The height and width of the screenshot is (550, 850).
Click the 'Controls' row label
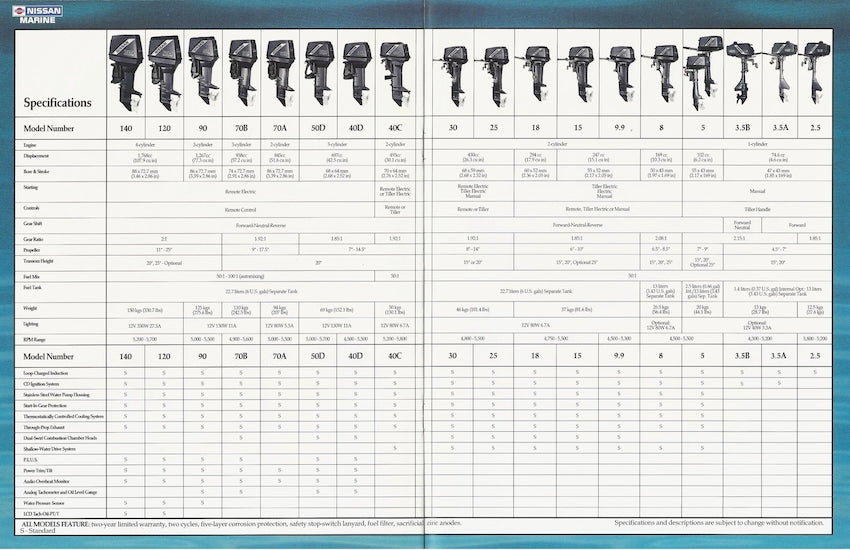[x=31, y=208]
